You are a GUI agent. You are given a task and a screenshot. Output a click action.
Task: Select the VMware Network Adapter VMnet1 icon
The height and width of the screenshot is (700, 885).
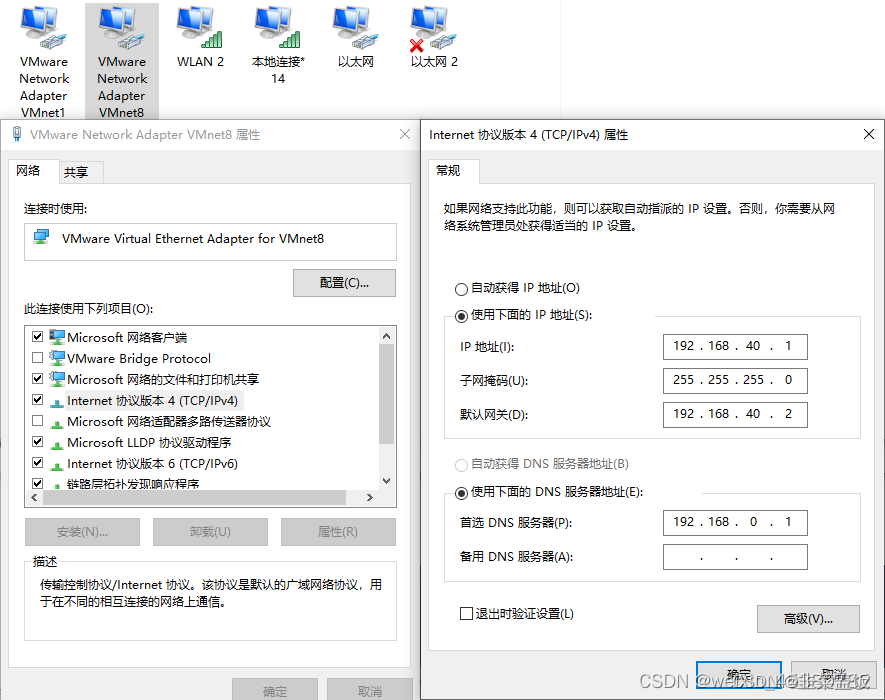[43, 27]
